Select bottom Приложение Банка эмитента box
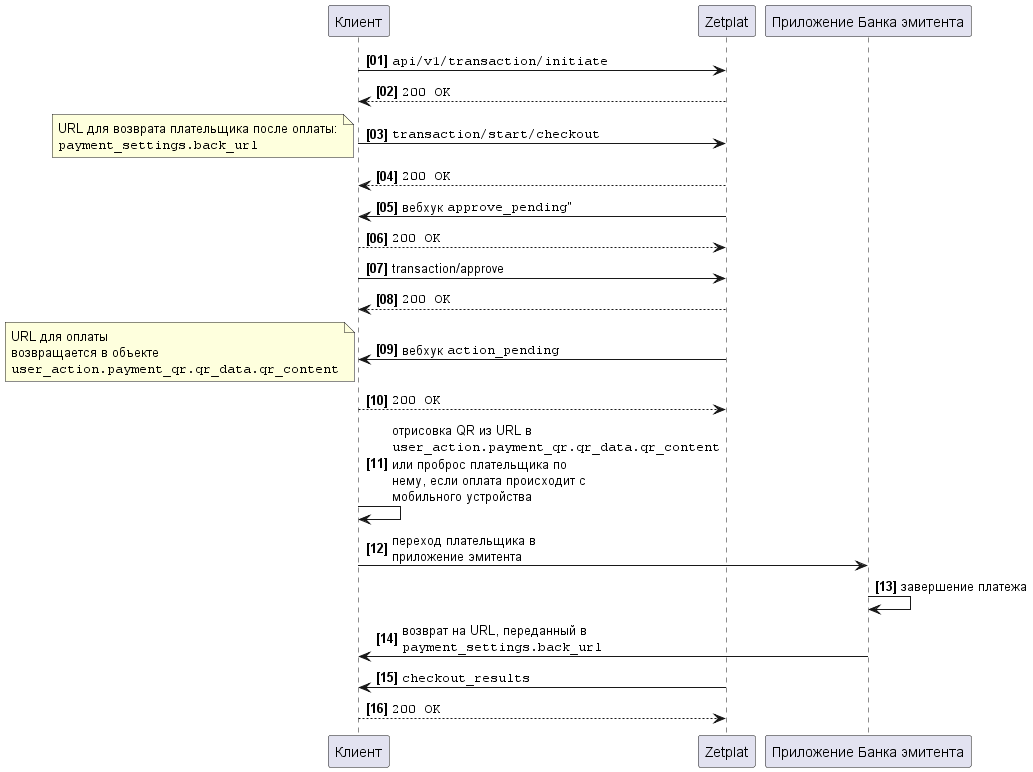 click(x=867, y=751)
